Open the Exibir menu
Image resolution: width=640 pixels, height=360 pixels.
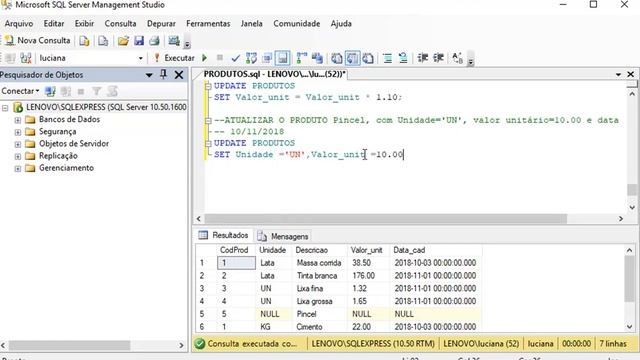pos(84,24)
